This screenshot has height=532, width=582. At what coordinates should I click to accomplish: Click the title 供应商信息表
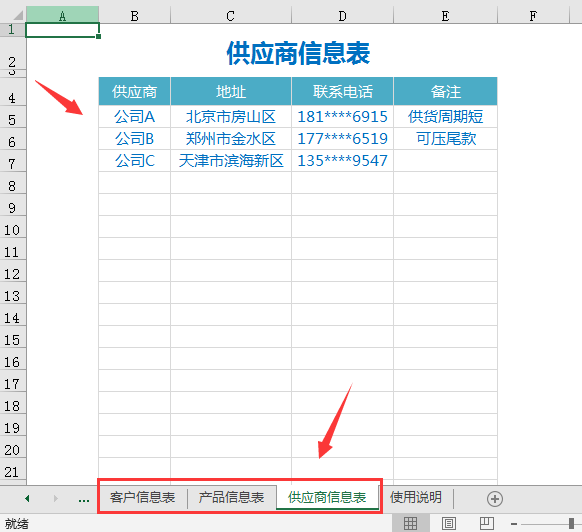(298, 53)
